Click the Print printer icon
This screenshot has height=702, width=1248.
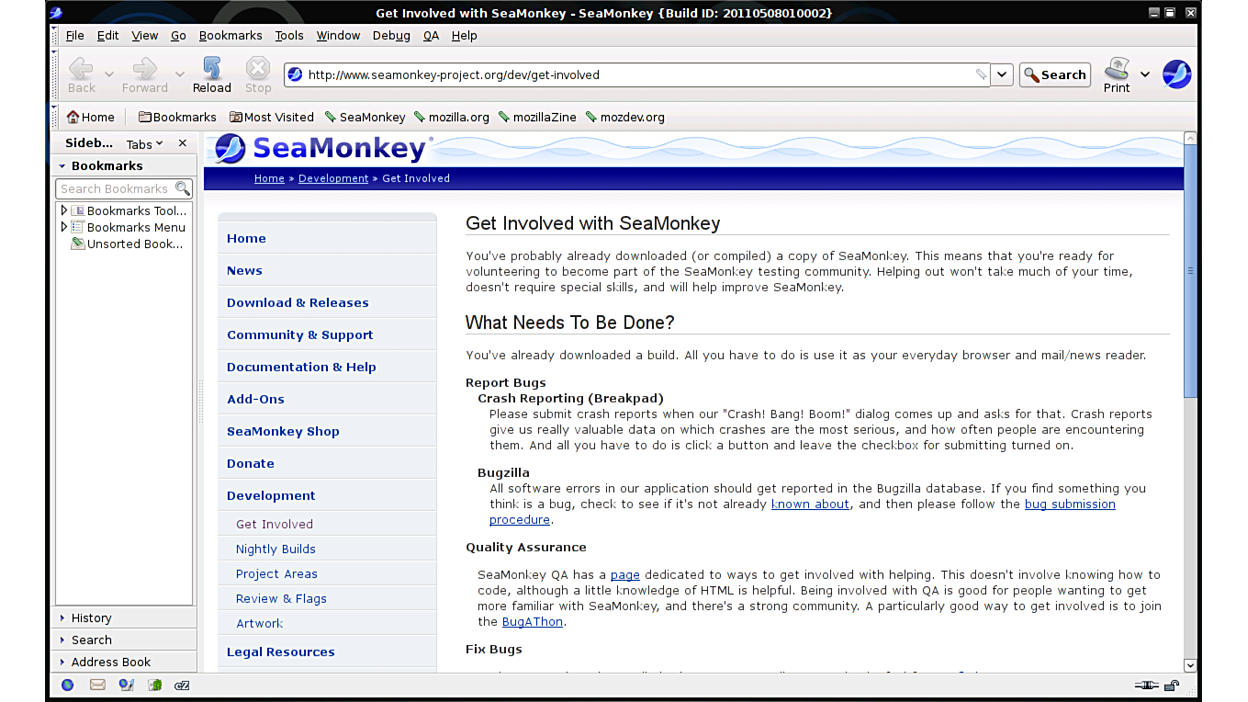[x=1116, y=69]
